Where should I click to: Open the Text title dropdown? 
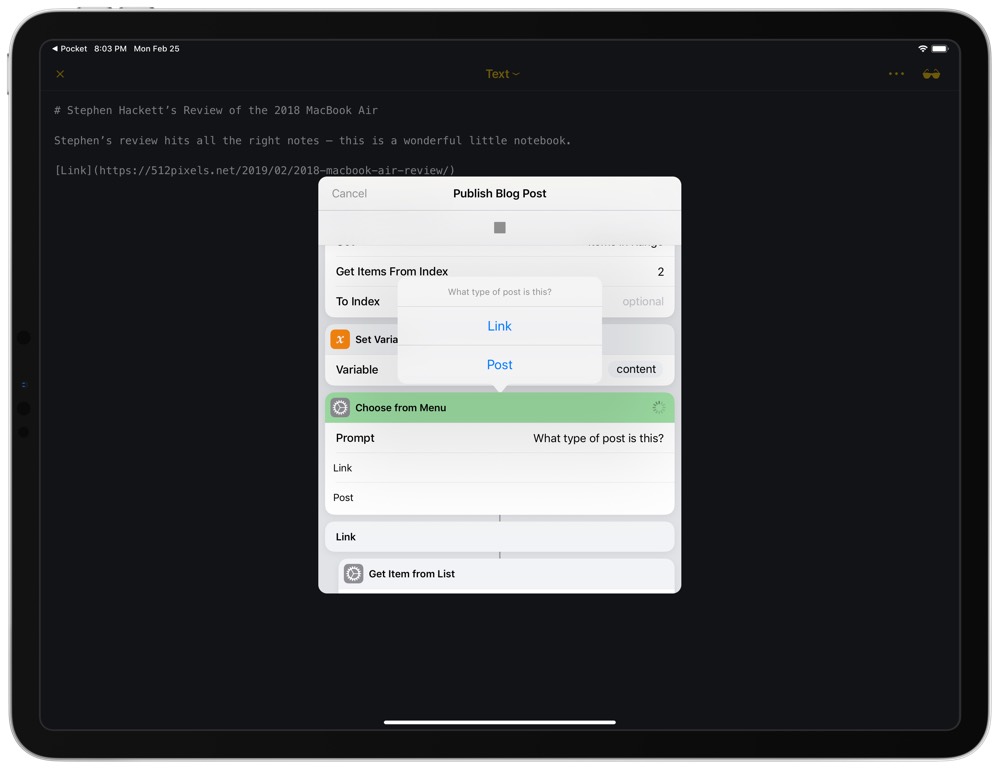click(x=502, y=74)
